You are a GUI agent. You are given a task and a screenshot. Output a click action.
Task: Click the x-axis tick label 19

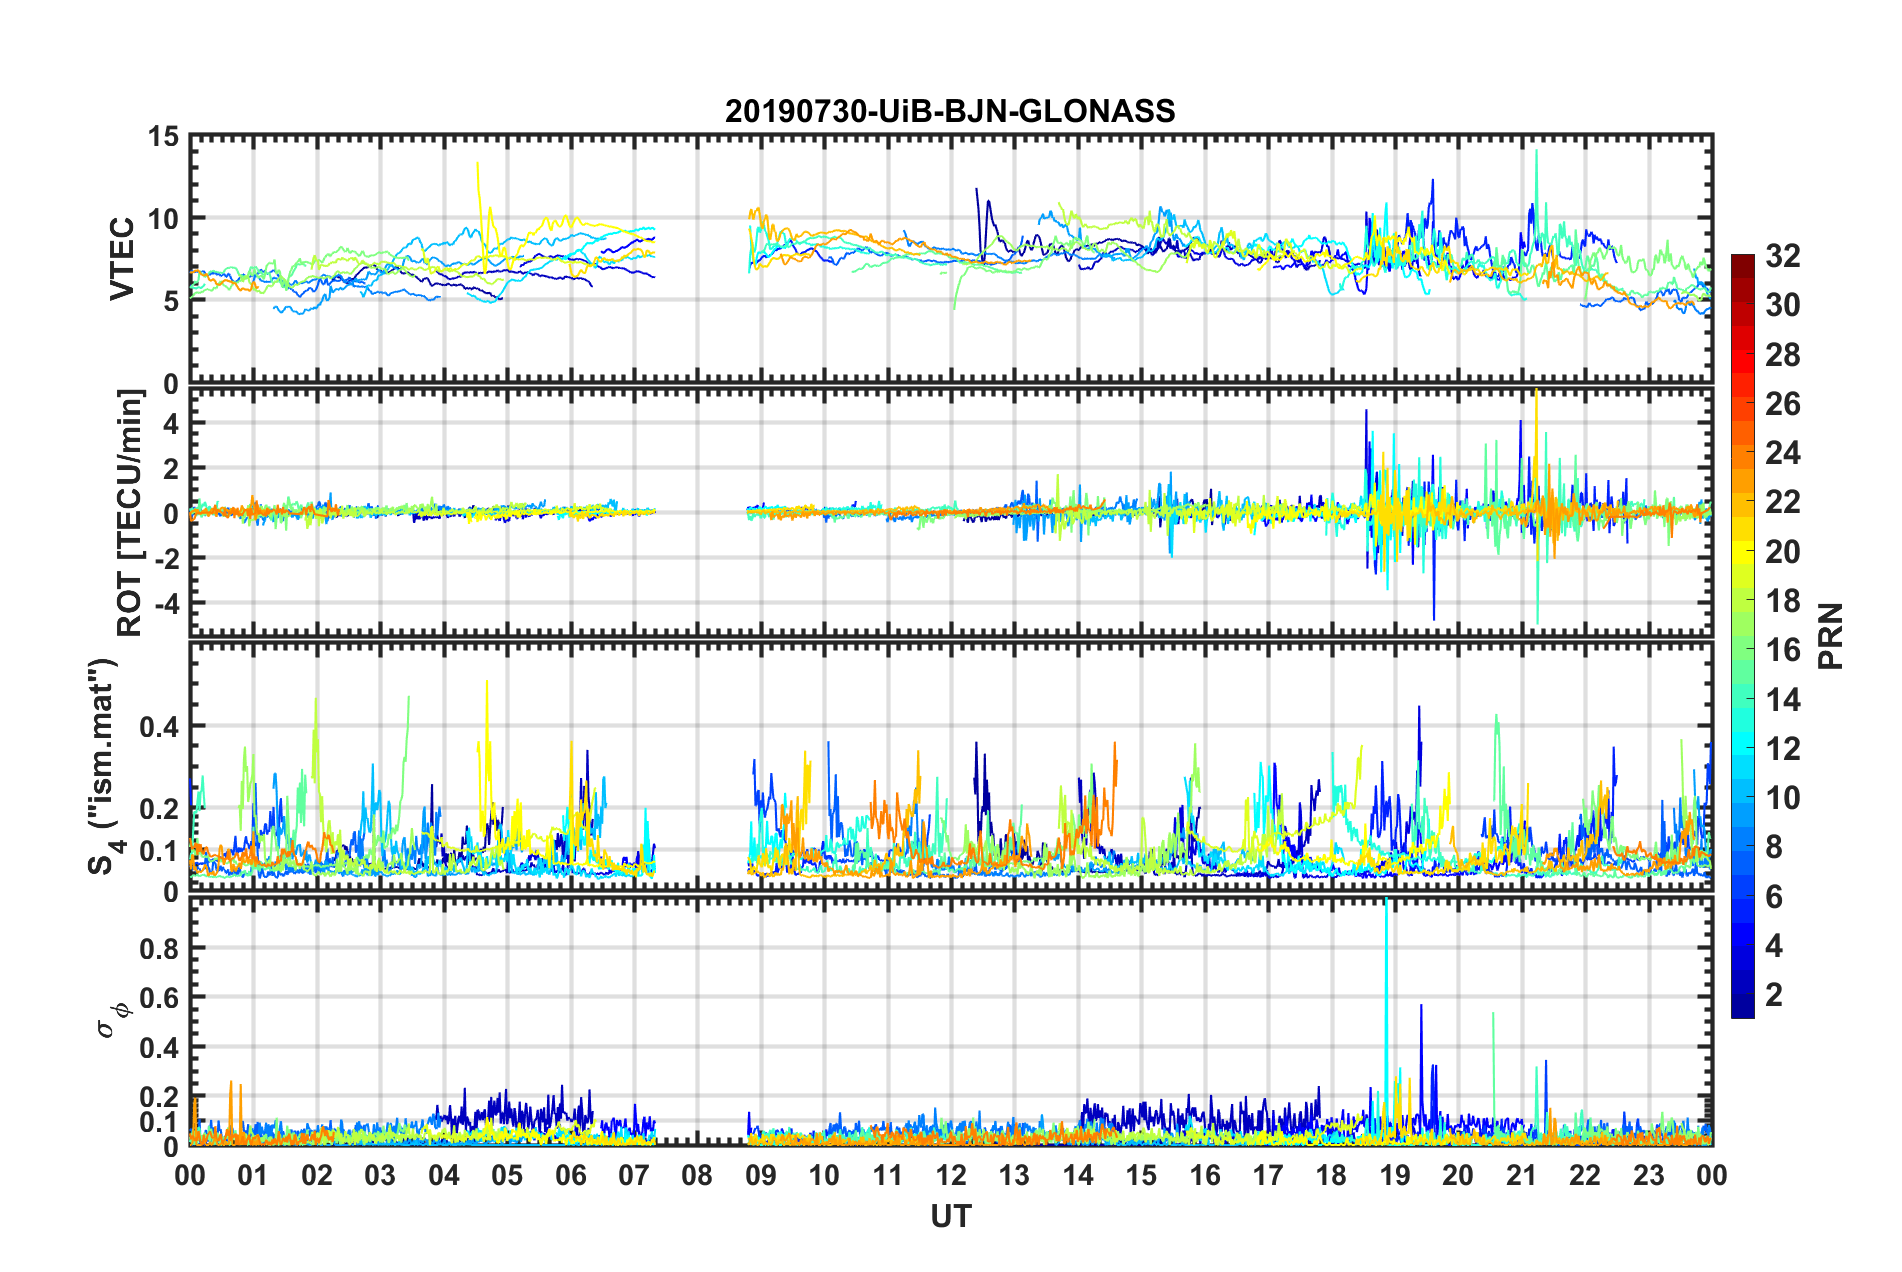(x=1395, y=1175)
